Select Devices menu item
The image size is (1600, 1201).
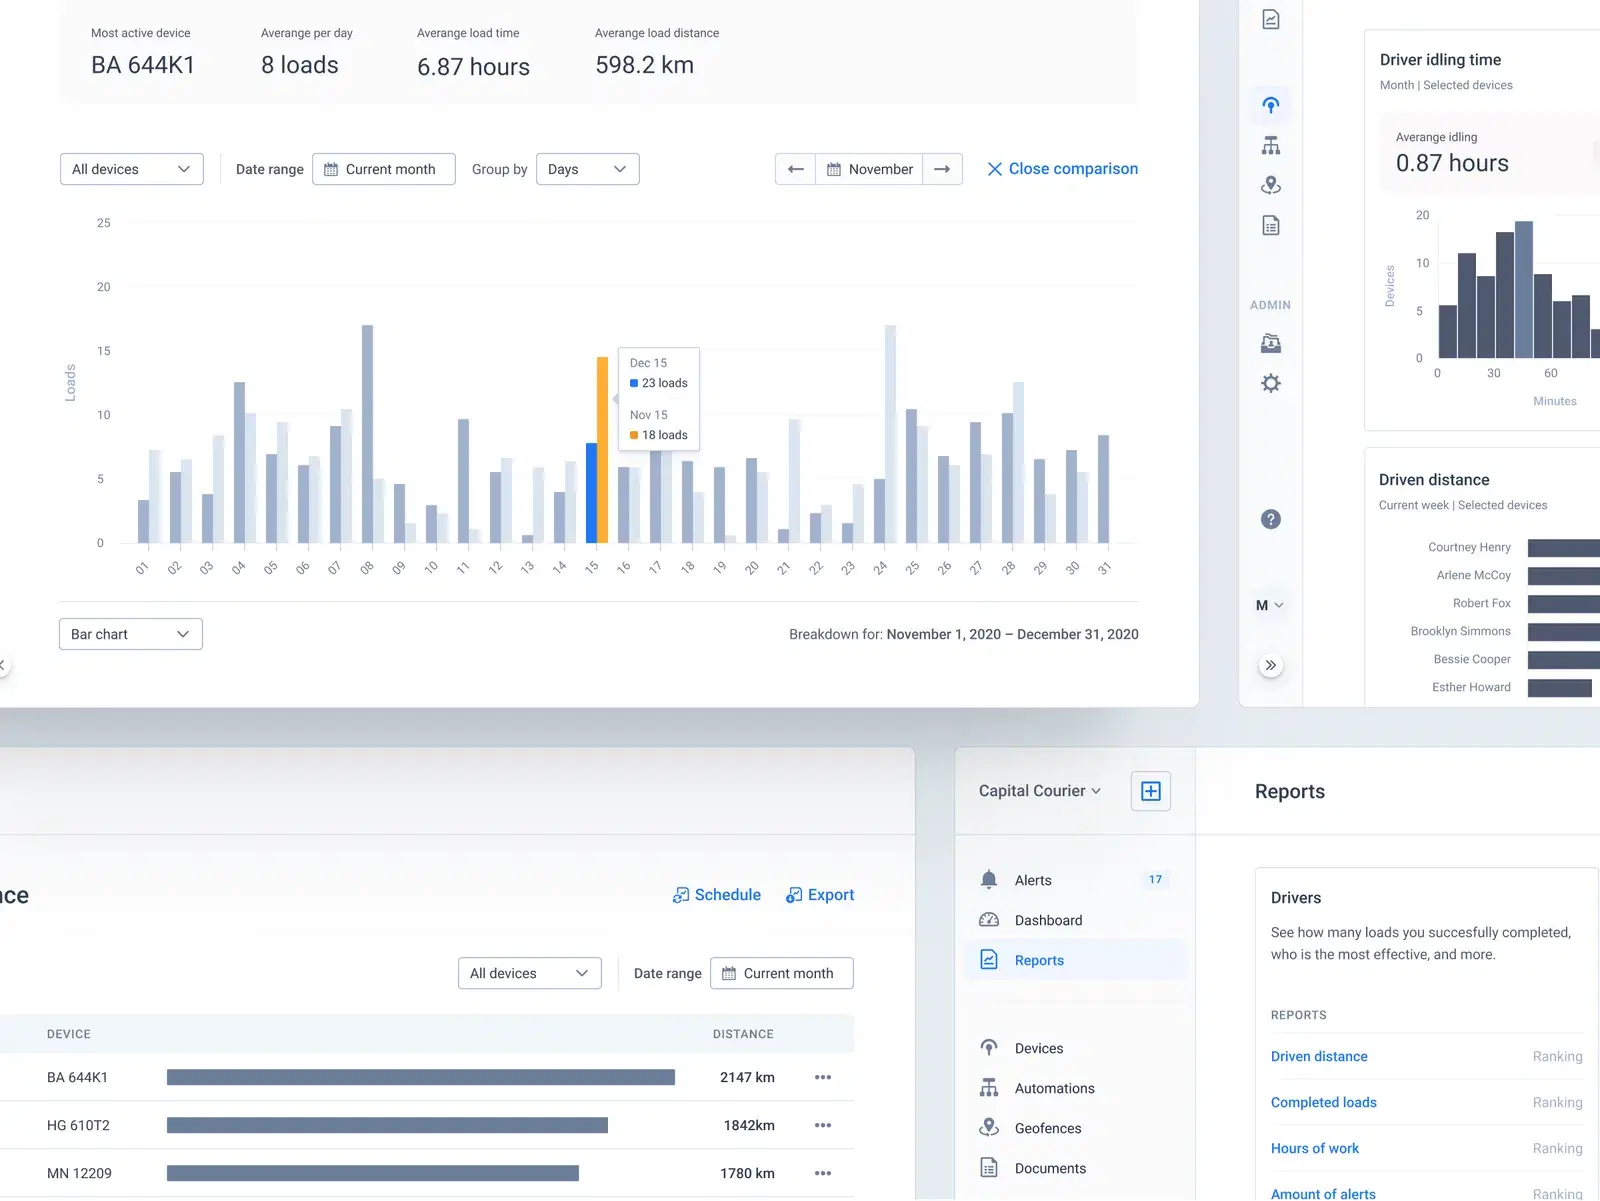click(1076, 1048)
